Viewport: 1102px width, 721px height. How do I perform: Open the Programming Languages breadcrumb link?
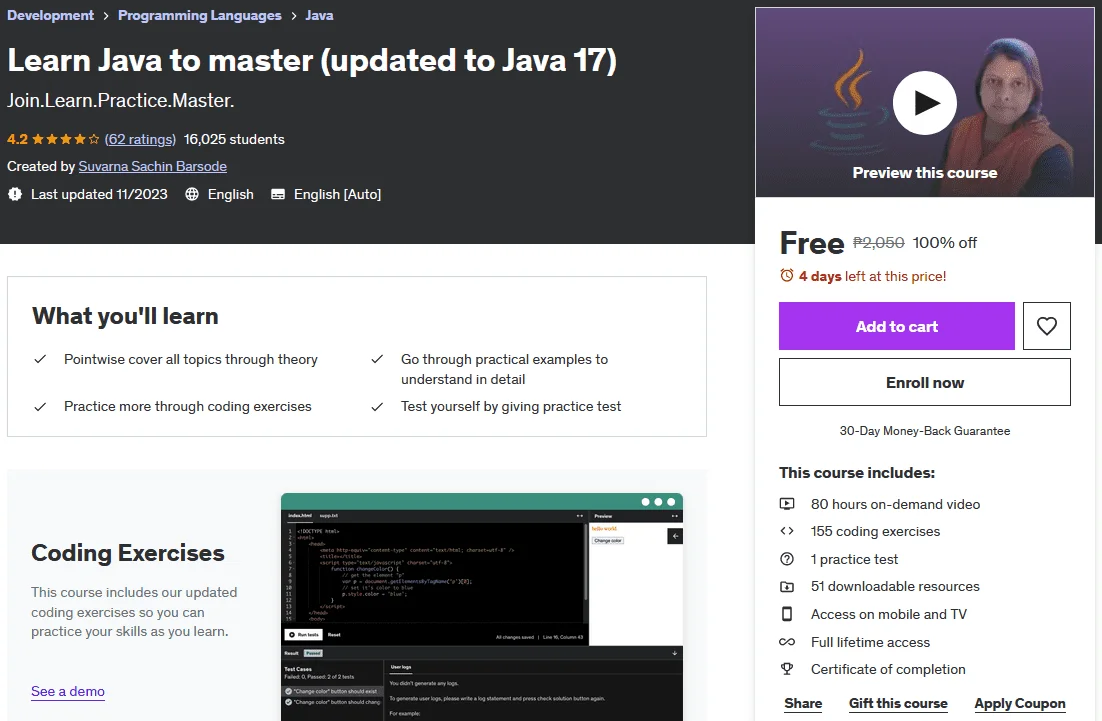pos(200,15)
